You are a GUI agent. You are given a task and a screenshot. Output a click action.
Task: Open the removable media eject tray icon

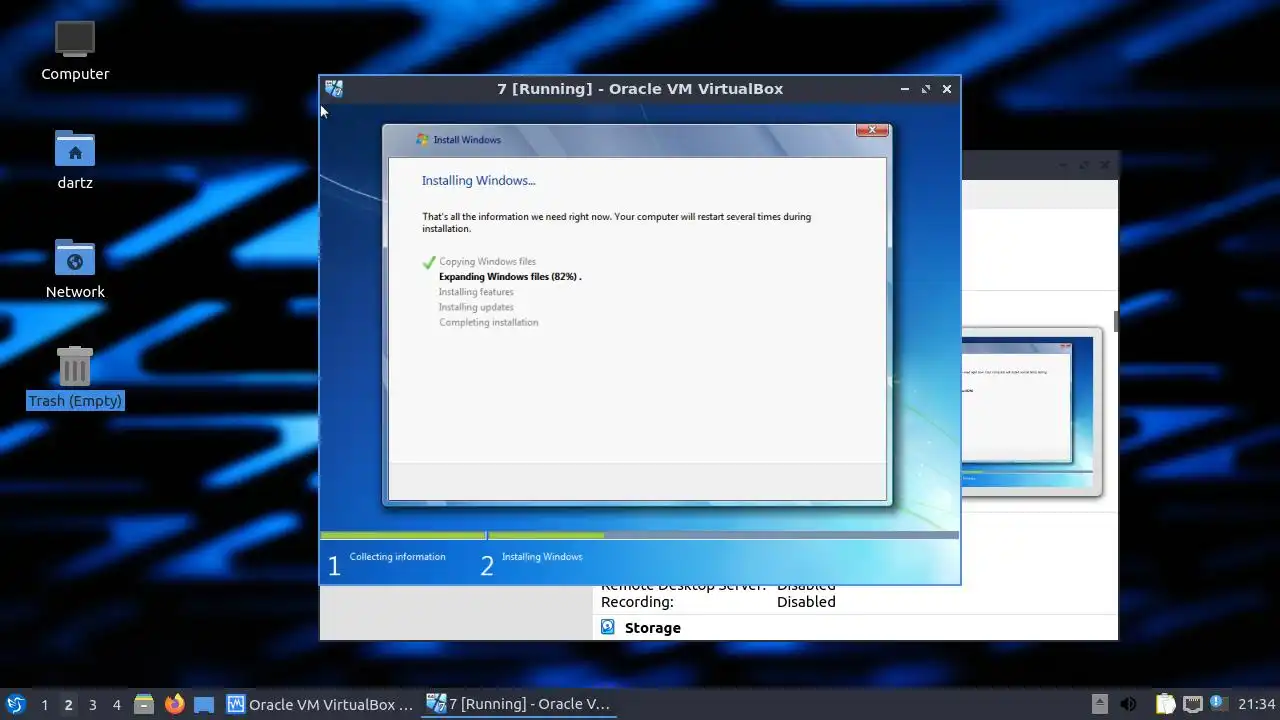[1099, 704]
